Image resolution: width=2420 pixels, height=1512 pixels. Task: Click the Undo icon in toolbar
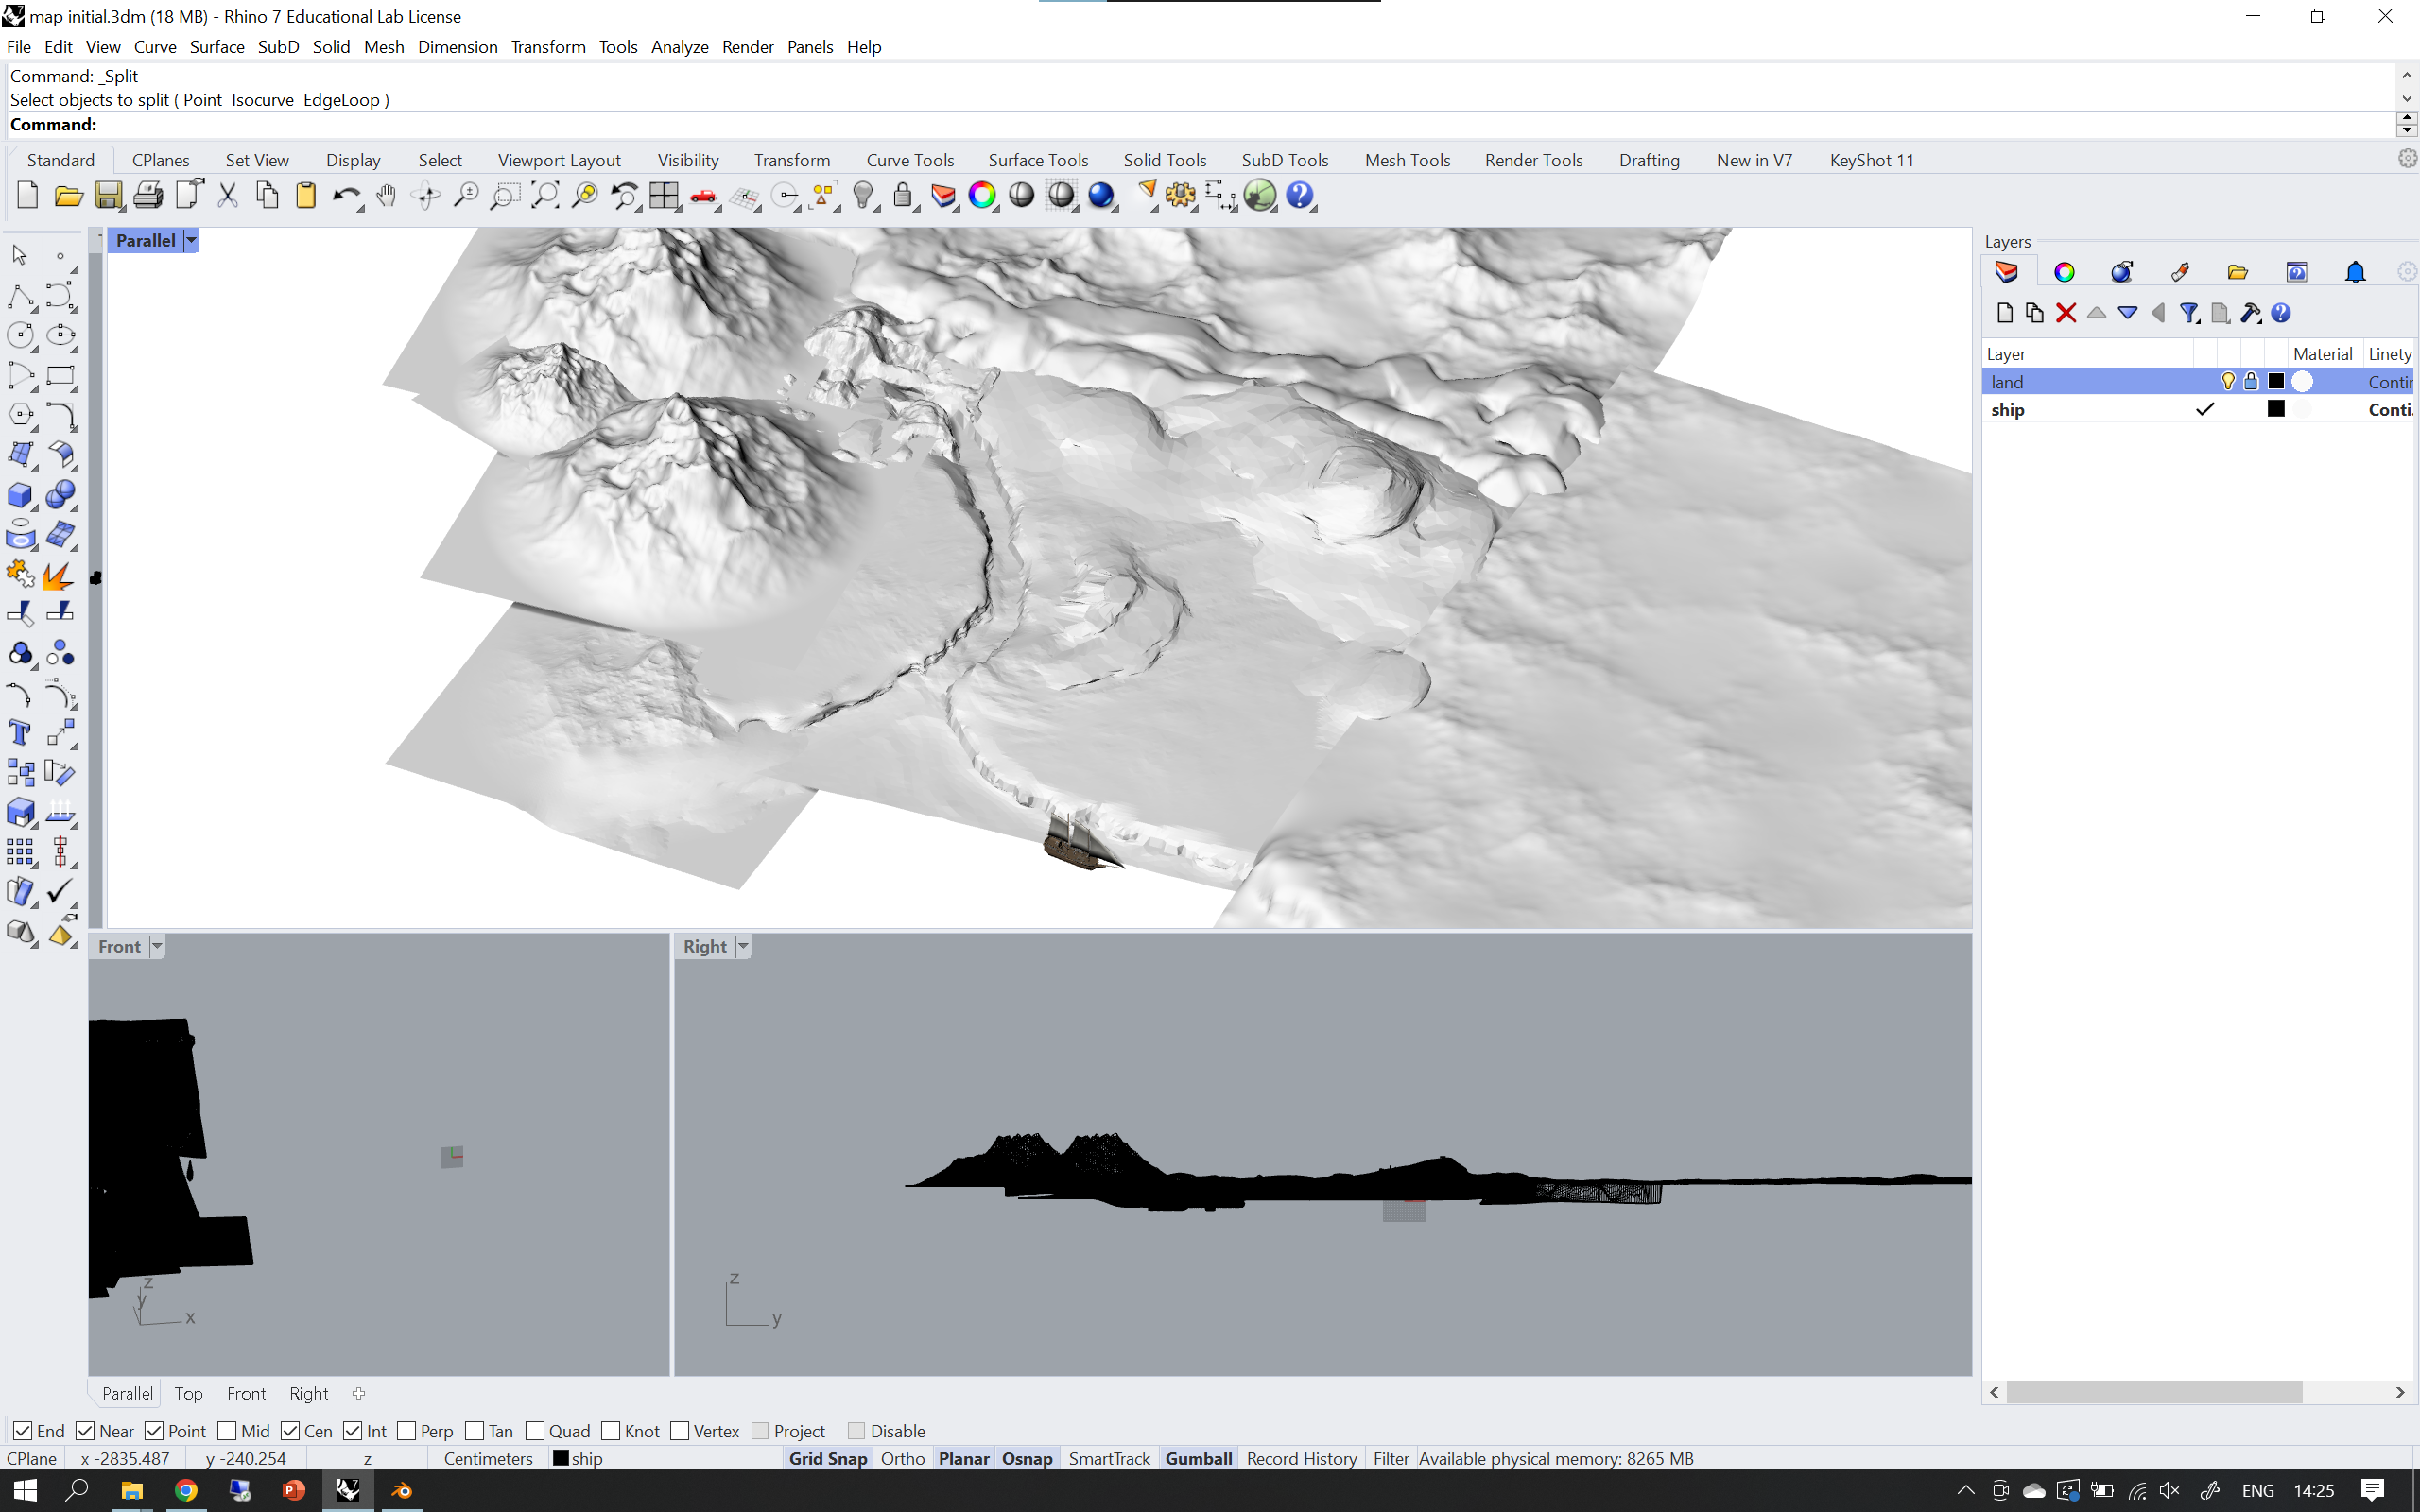click(x=345, y=195)
